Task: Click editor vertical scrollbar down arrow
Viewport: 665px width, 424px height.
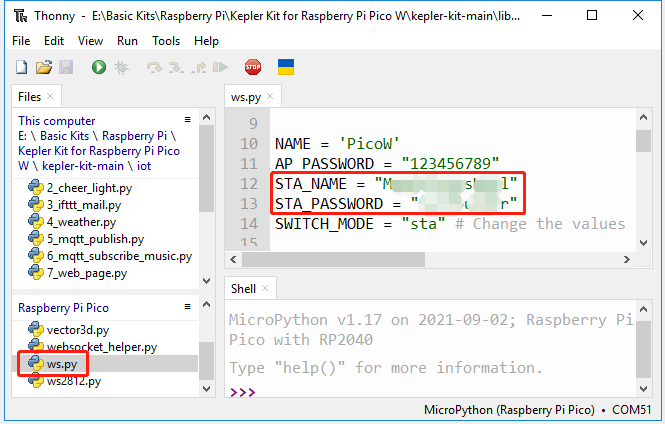Action: [643, 243]
